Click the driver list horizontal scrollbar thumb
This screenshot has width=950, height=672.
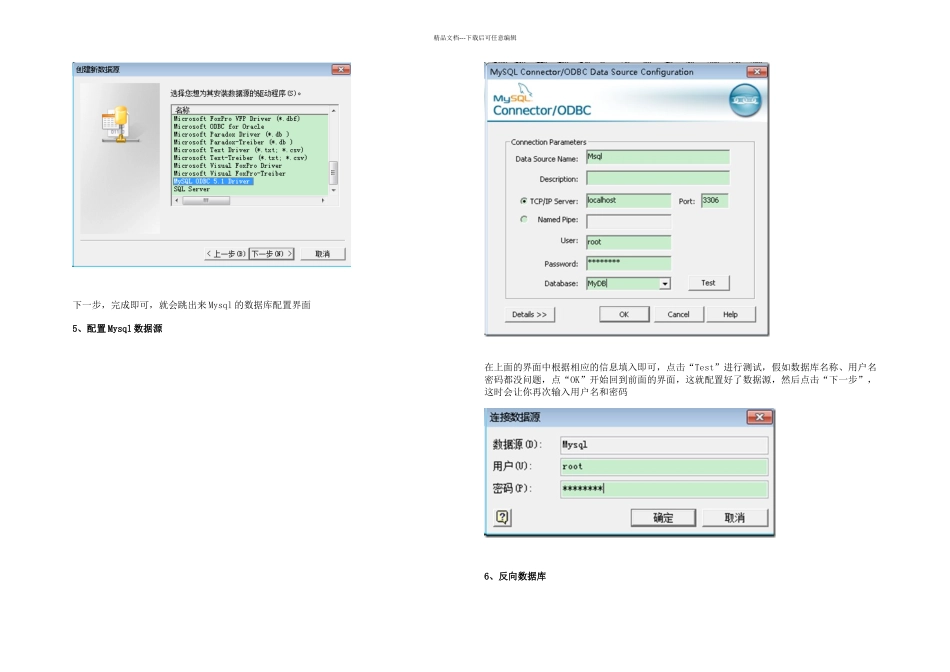[x=206, y=200]
